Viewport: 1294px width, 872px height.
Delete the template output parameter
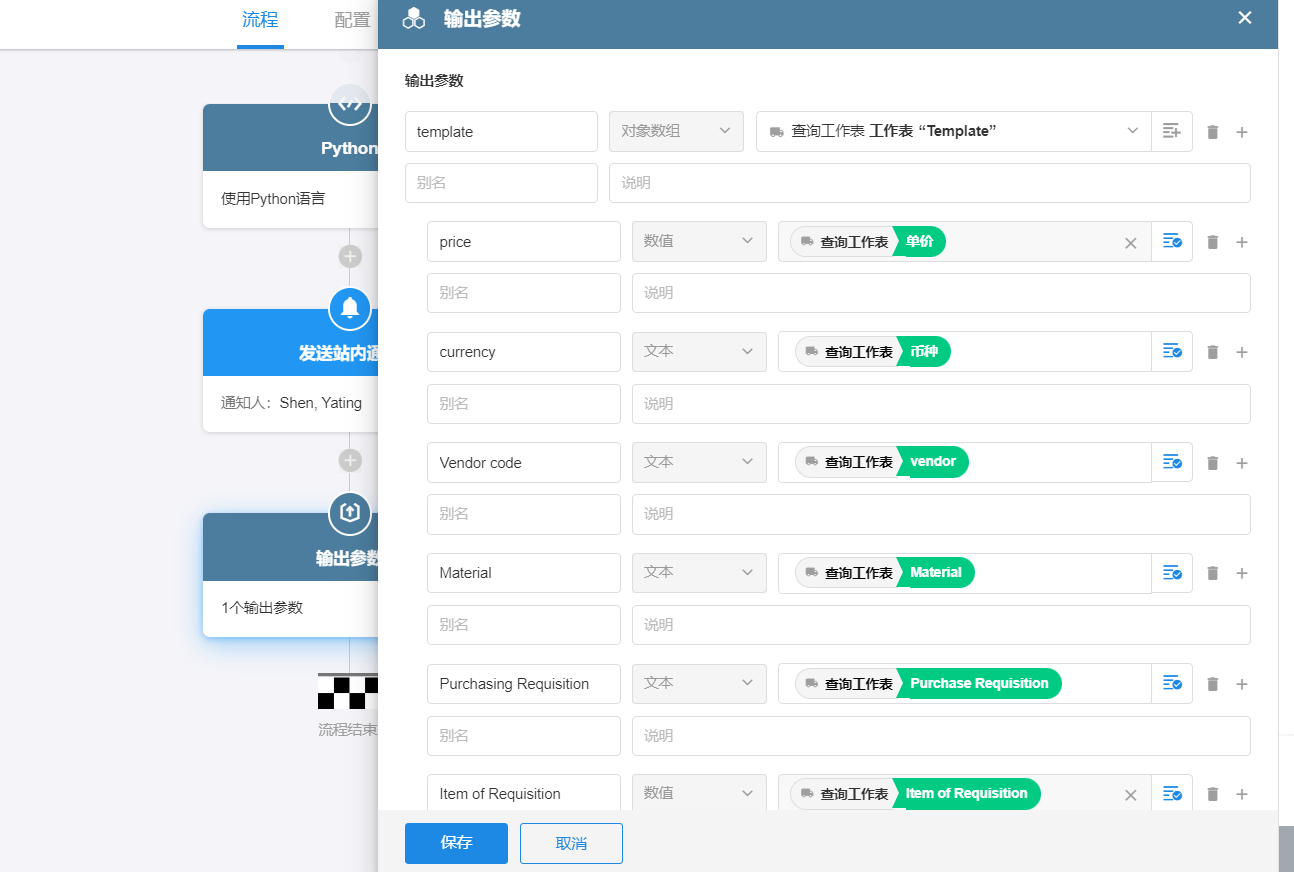[1213, 132]
